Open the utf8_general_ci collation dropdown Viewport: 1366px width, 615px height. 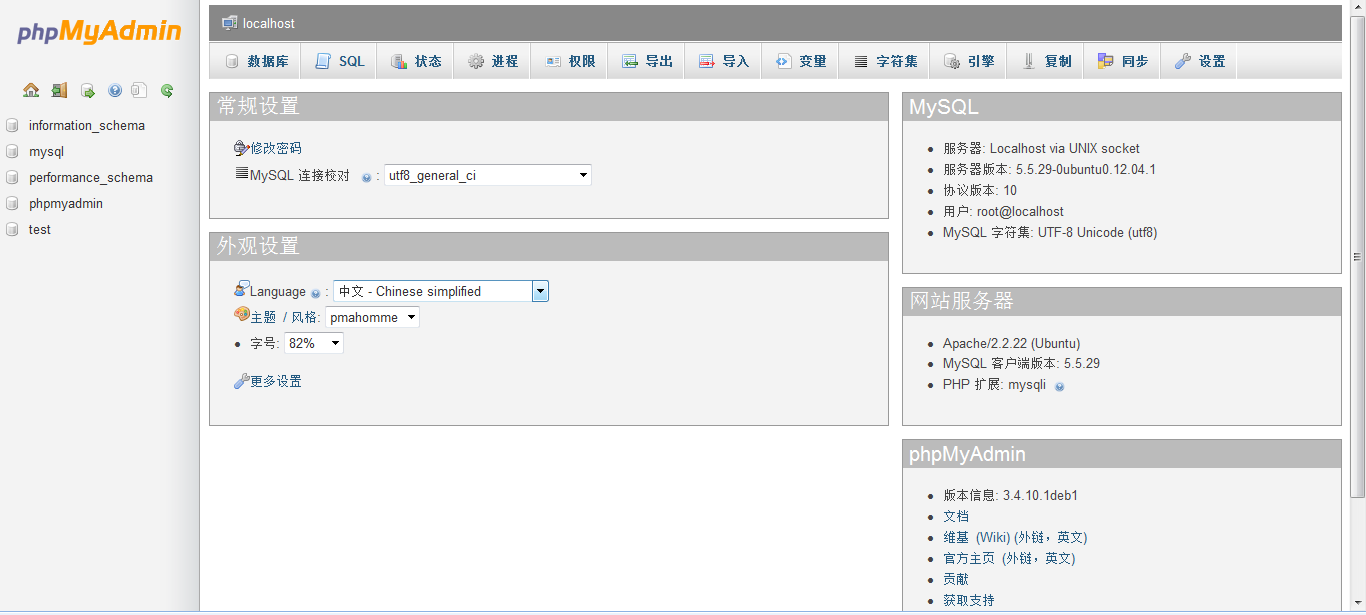pyautogui.click(x=488, y=175)
